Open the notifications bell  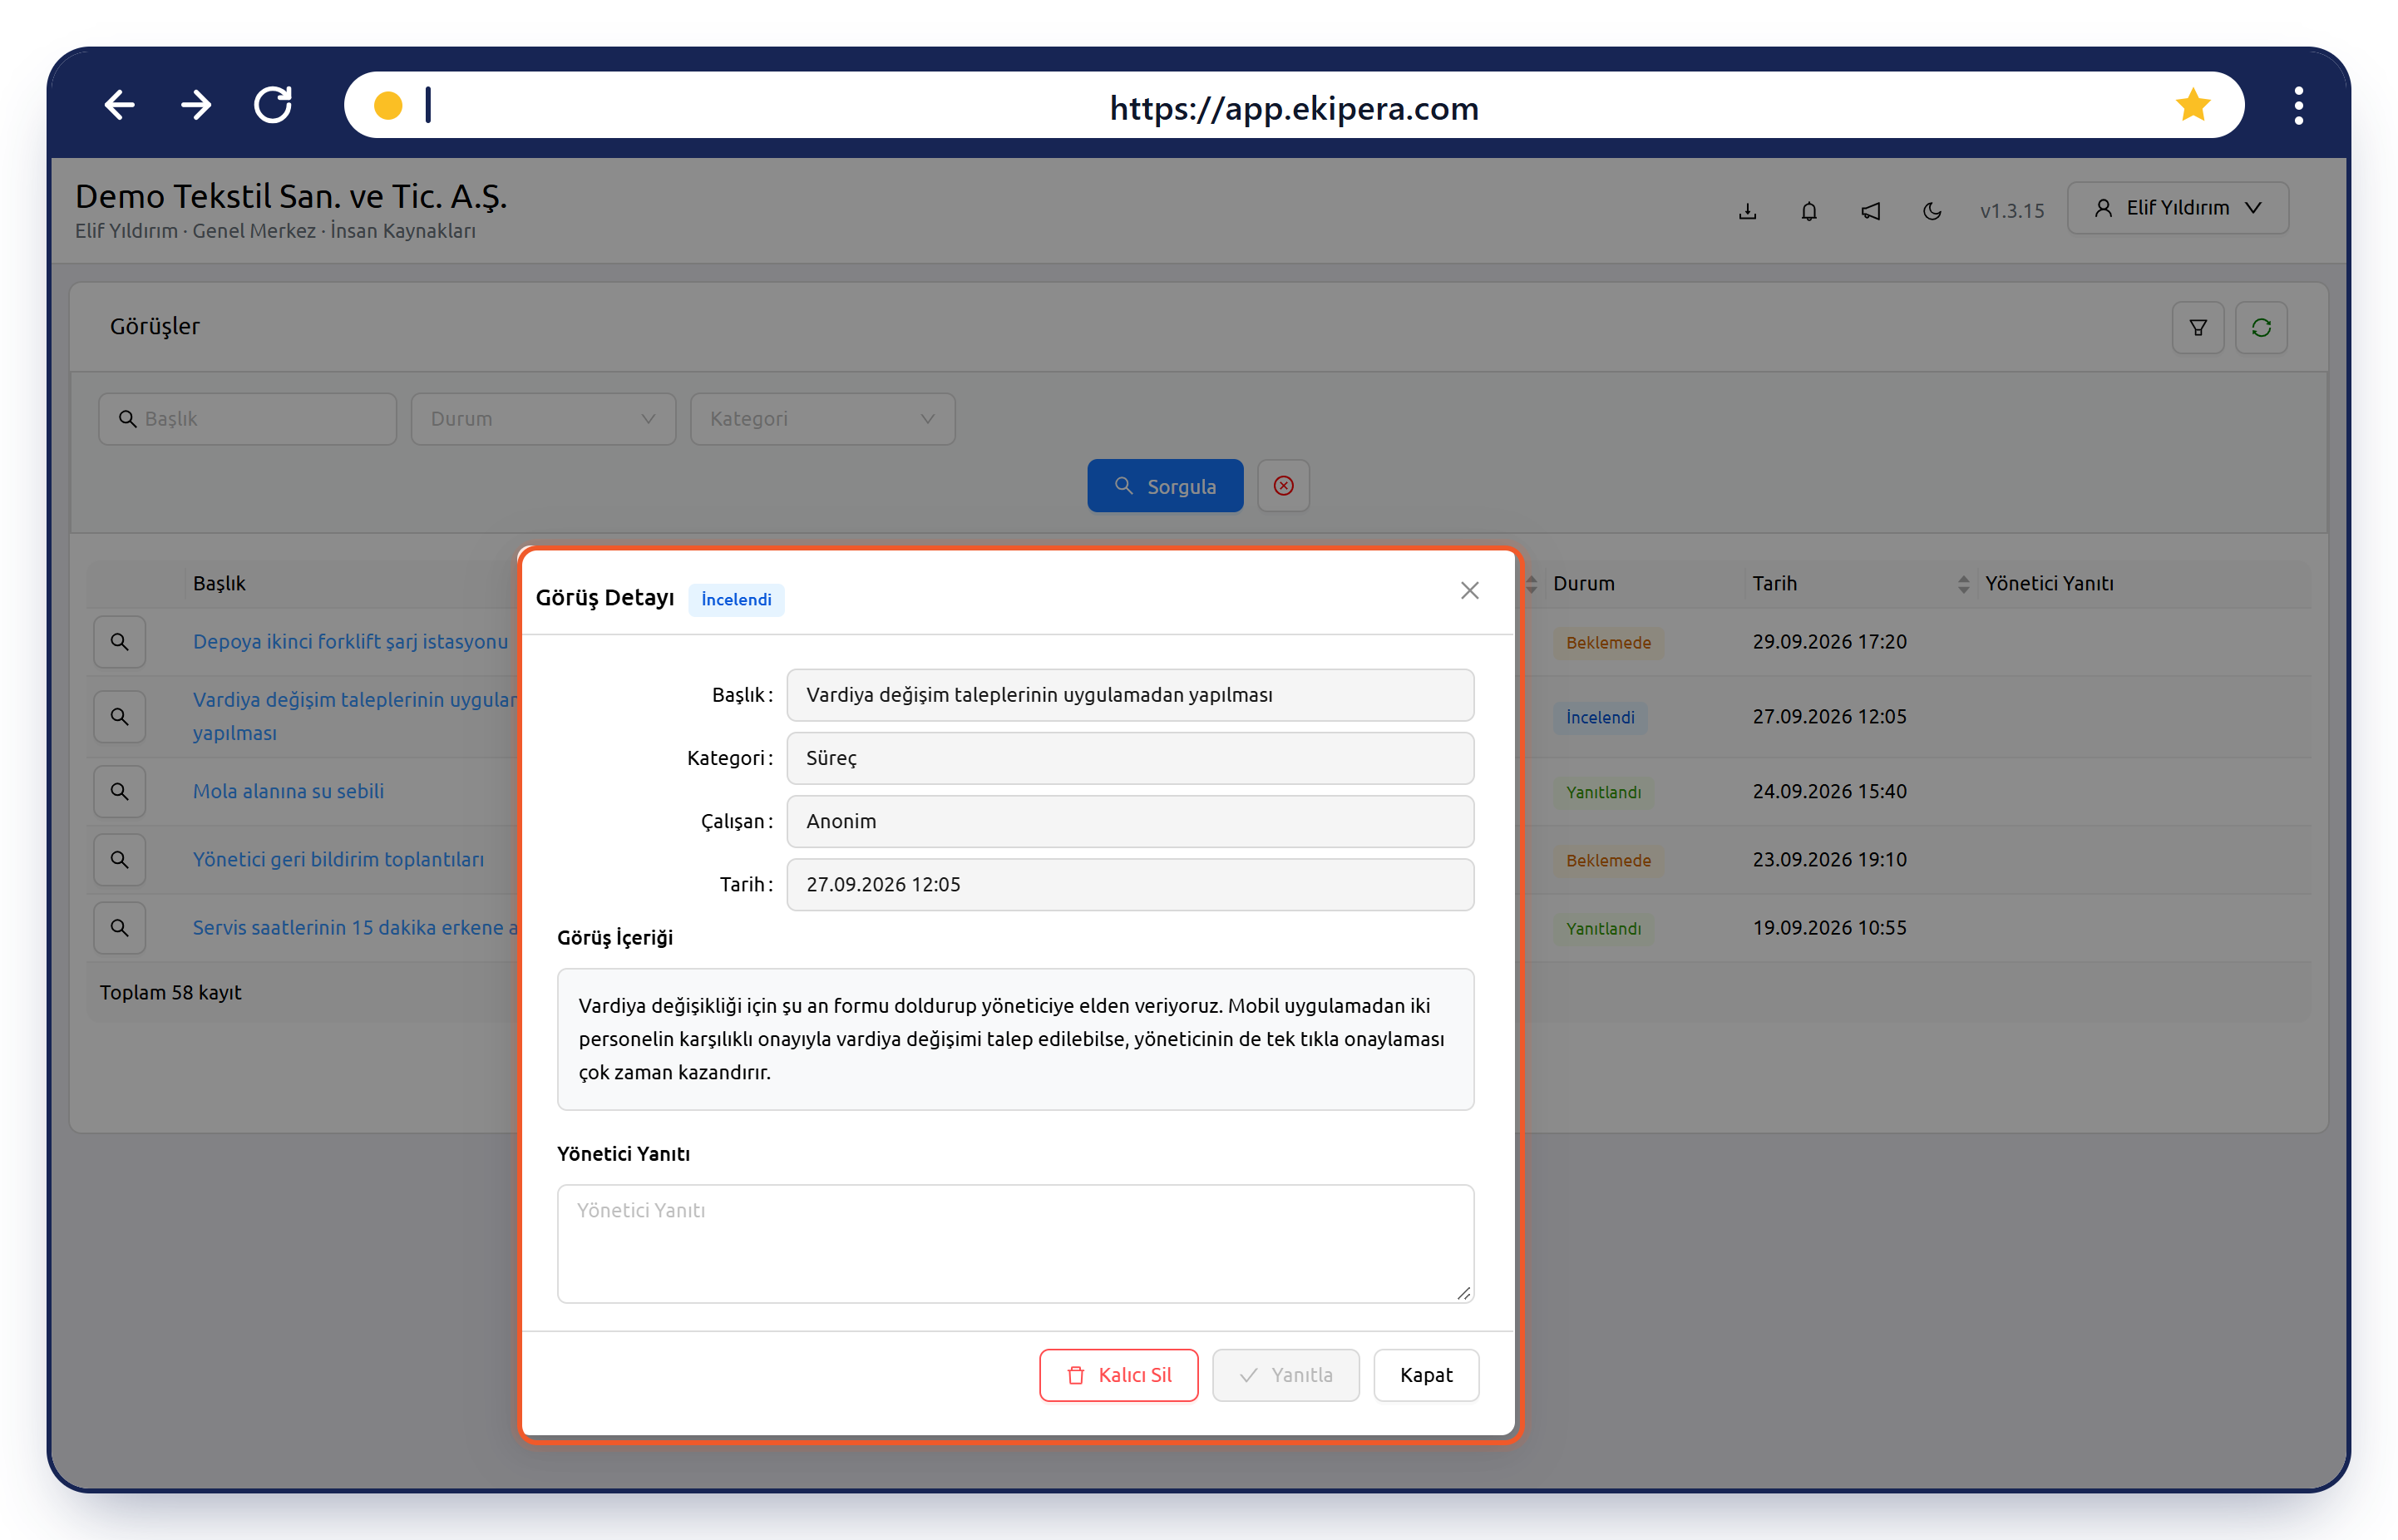pos(1808,211)
